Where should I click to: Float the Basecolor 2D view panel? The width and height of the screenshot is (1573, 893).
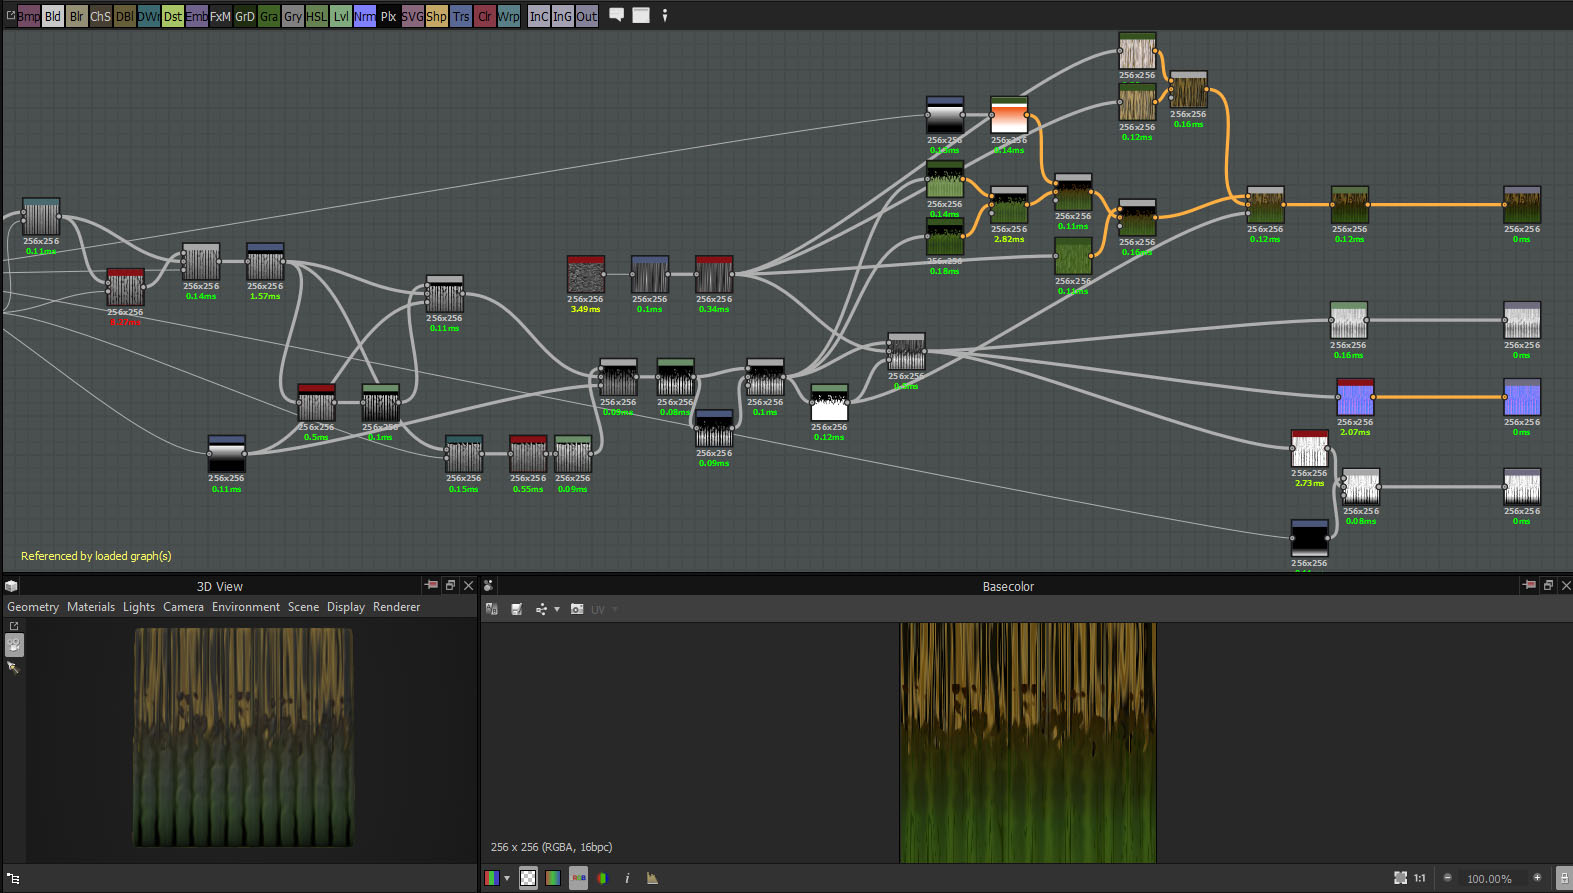(1548, 585)
